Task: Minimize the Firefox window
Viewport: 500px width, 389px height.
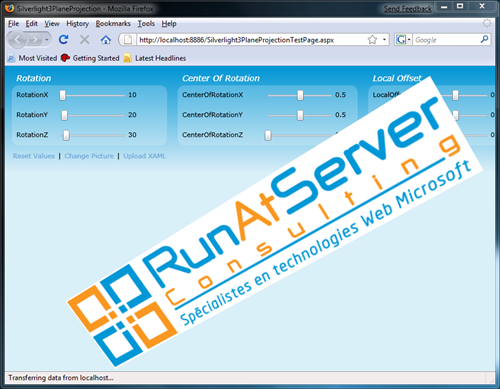Action: (444, 7)
